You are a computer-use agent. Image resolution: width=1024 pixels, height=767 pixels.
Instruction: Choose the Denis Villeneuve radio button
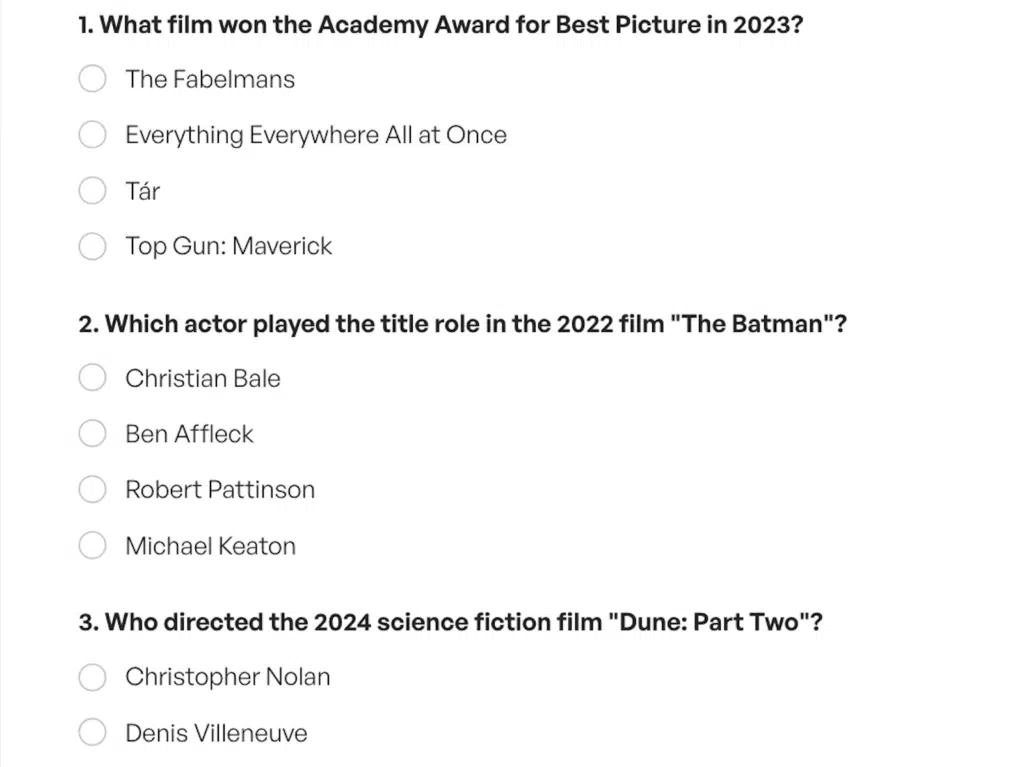[92, 732]
